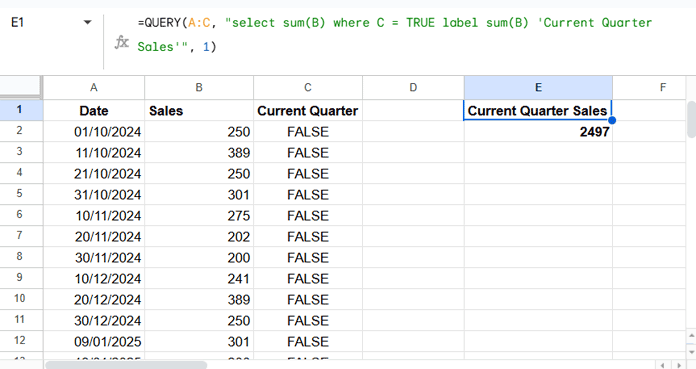Select row 2 header

click(21, 131)
